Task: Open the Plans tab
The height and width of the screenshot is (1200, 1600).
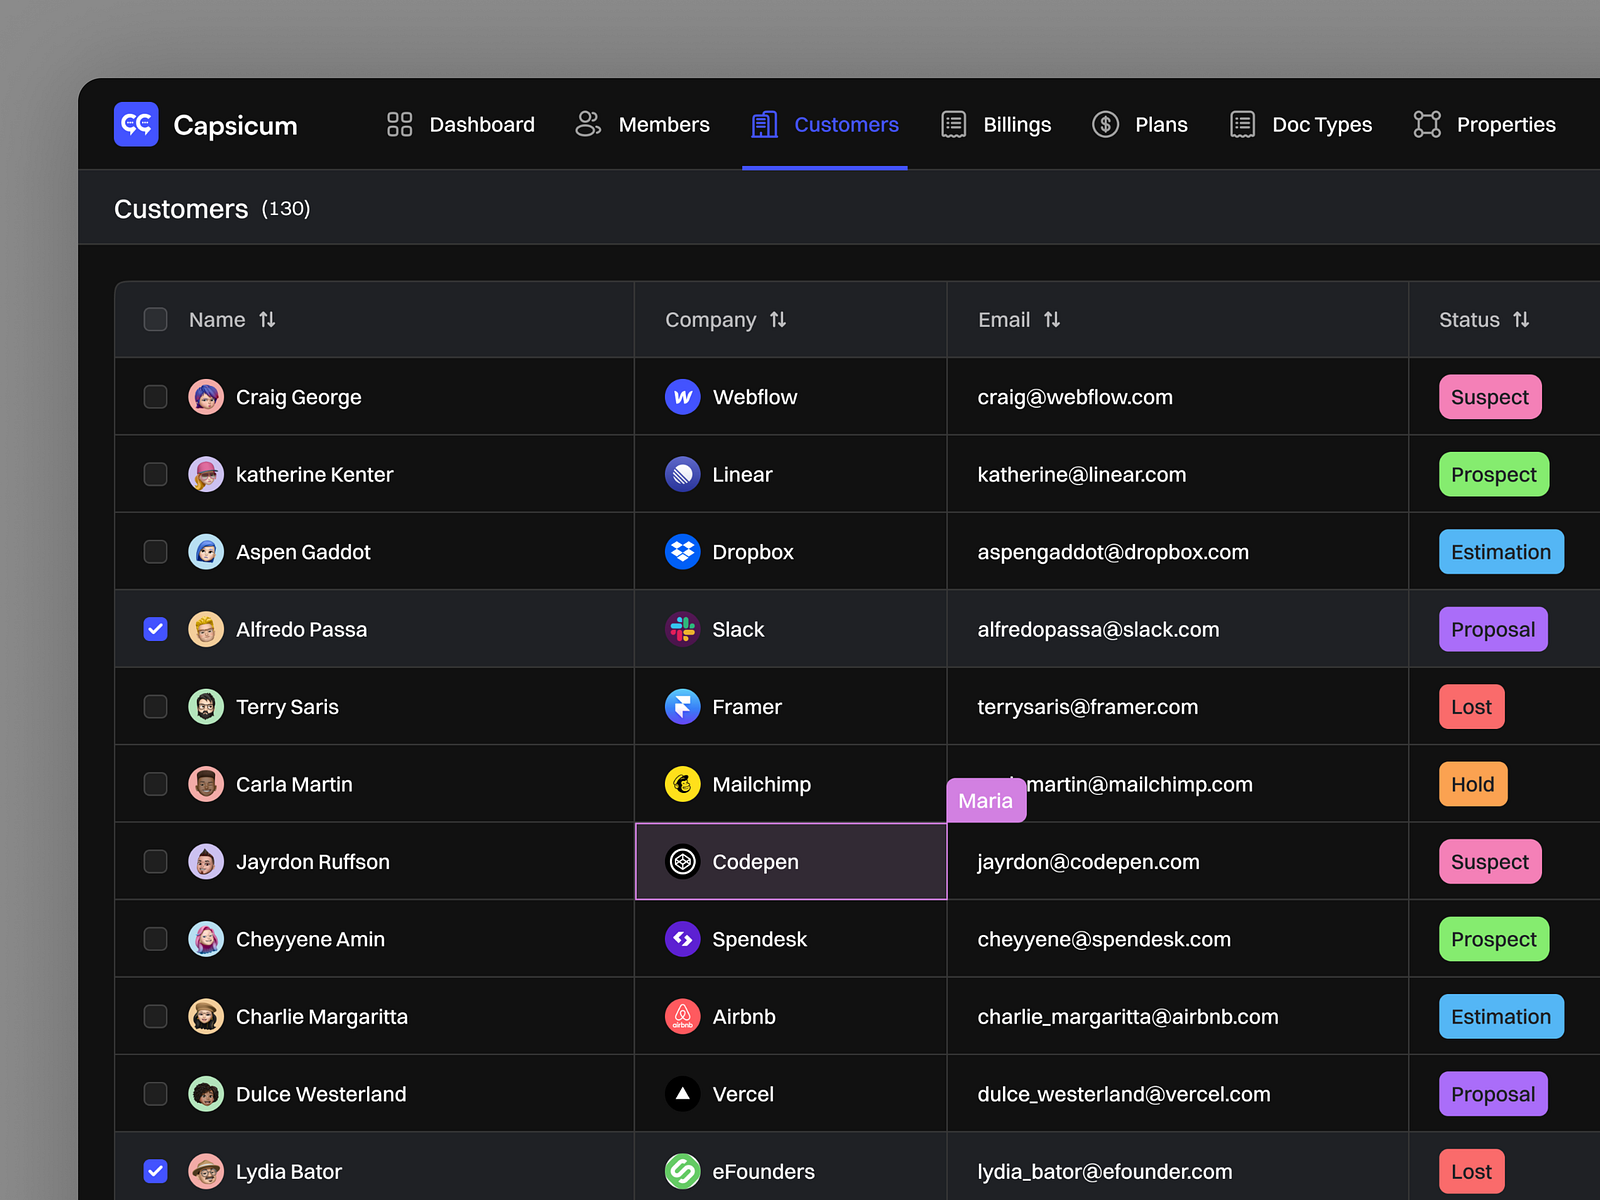Action: [1140, 125]
